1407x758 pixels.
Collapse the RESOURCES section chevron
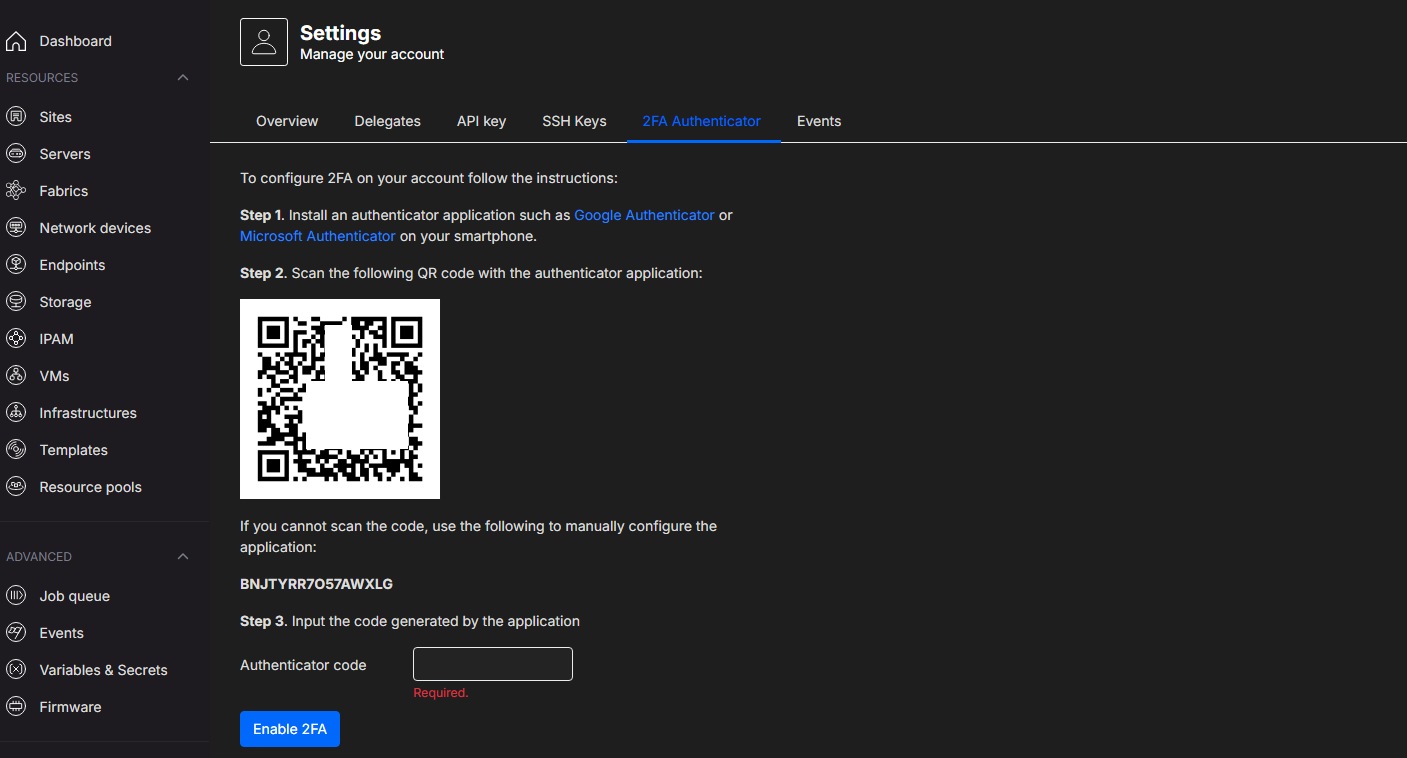coord(183,78)
